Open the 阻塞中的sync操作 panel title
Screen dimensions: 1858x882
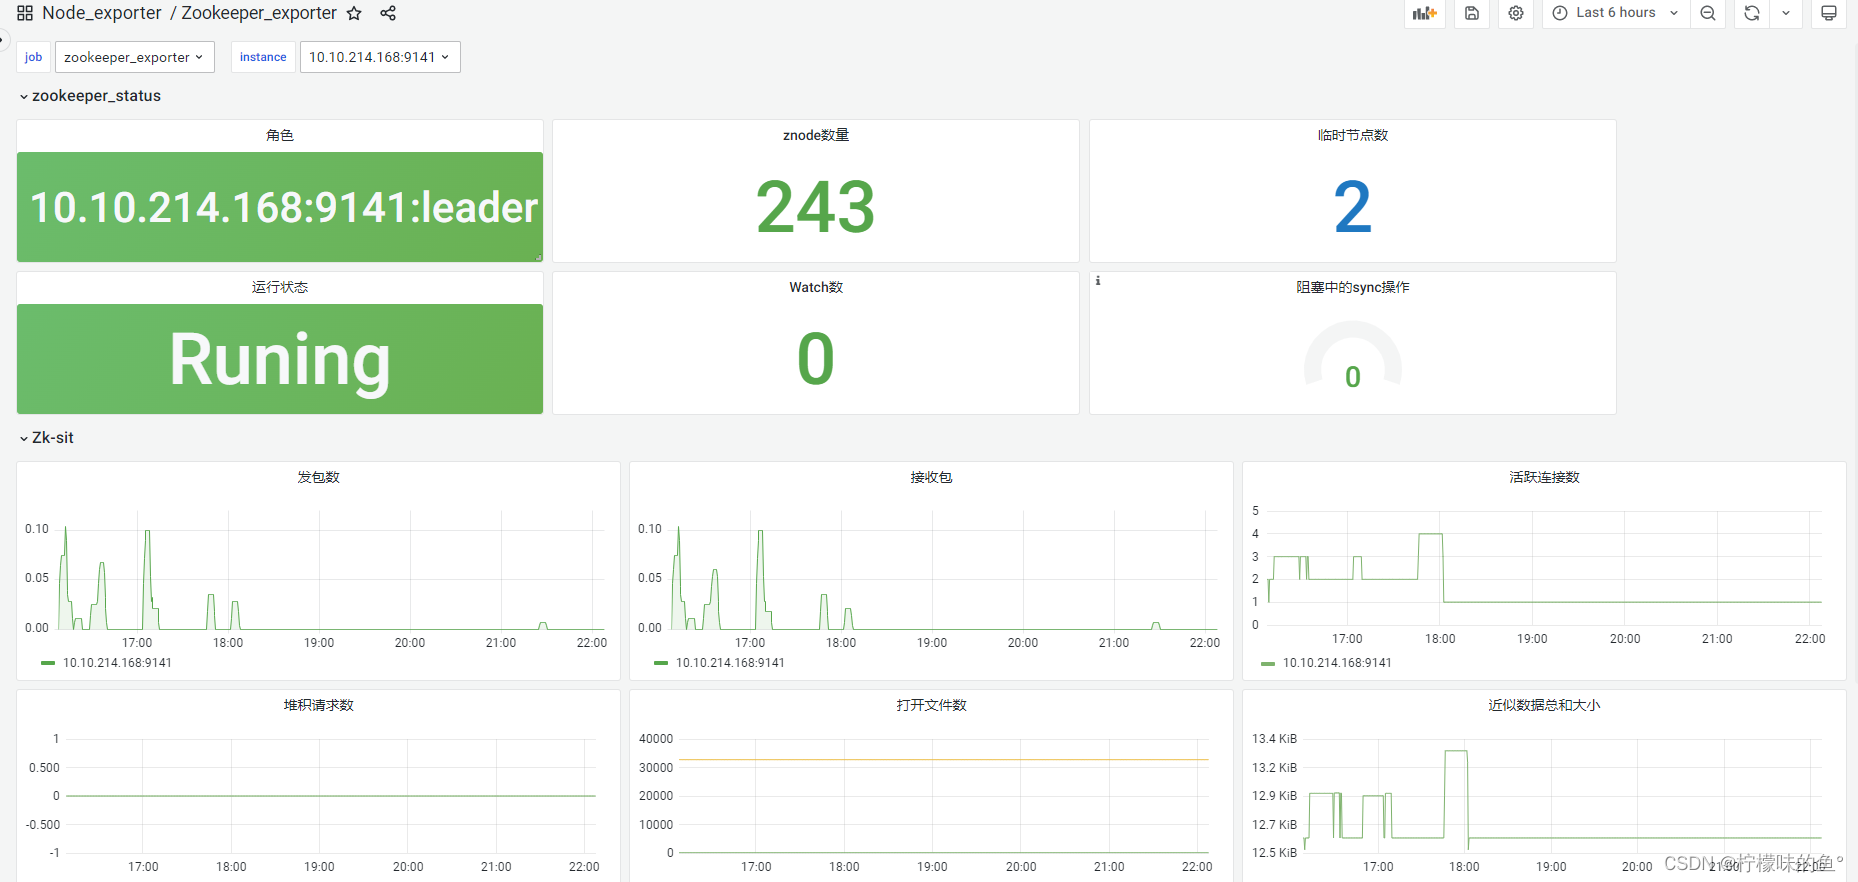[1353, 287]
